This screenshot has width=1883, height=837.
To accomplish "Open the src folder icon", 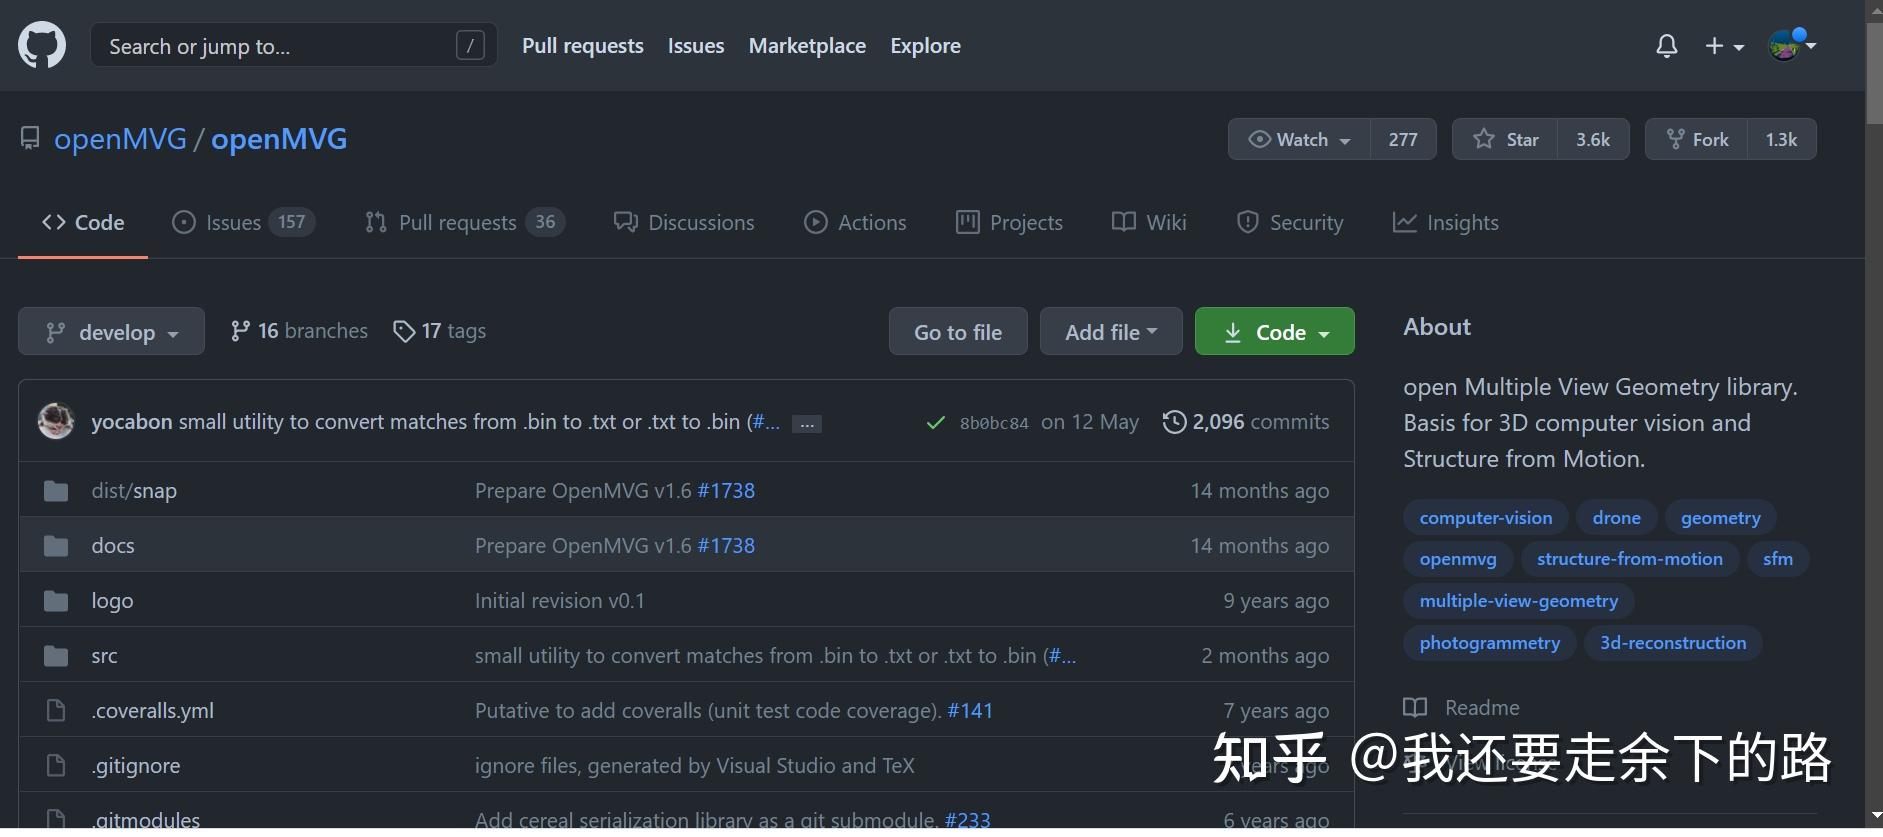I will pyautogui.click(x=56, y=656).
